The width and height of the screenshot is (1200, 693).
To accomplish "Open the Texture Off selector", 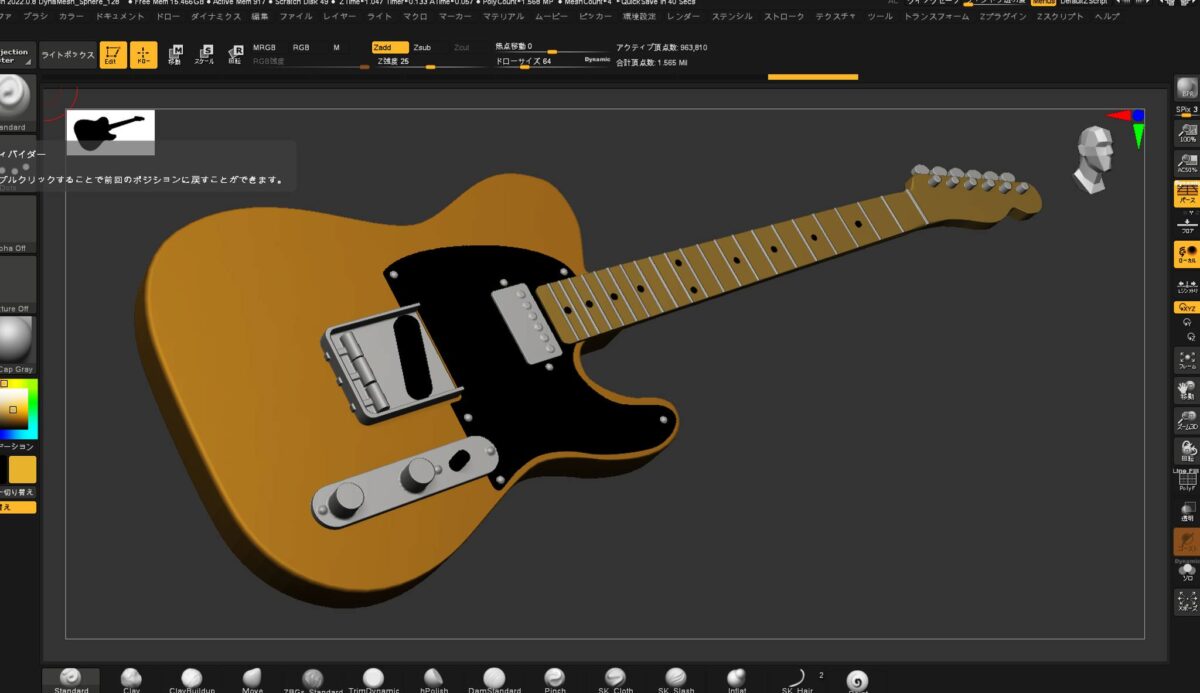I will pos(15,283).
